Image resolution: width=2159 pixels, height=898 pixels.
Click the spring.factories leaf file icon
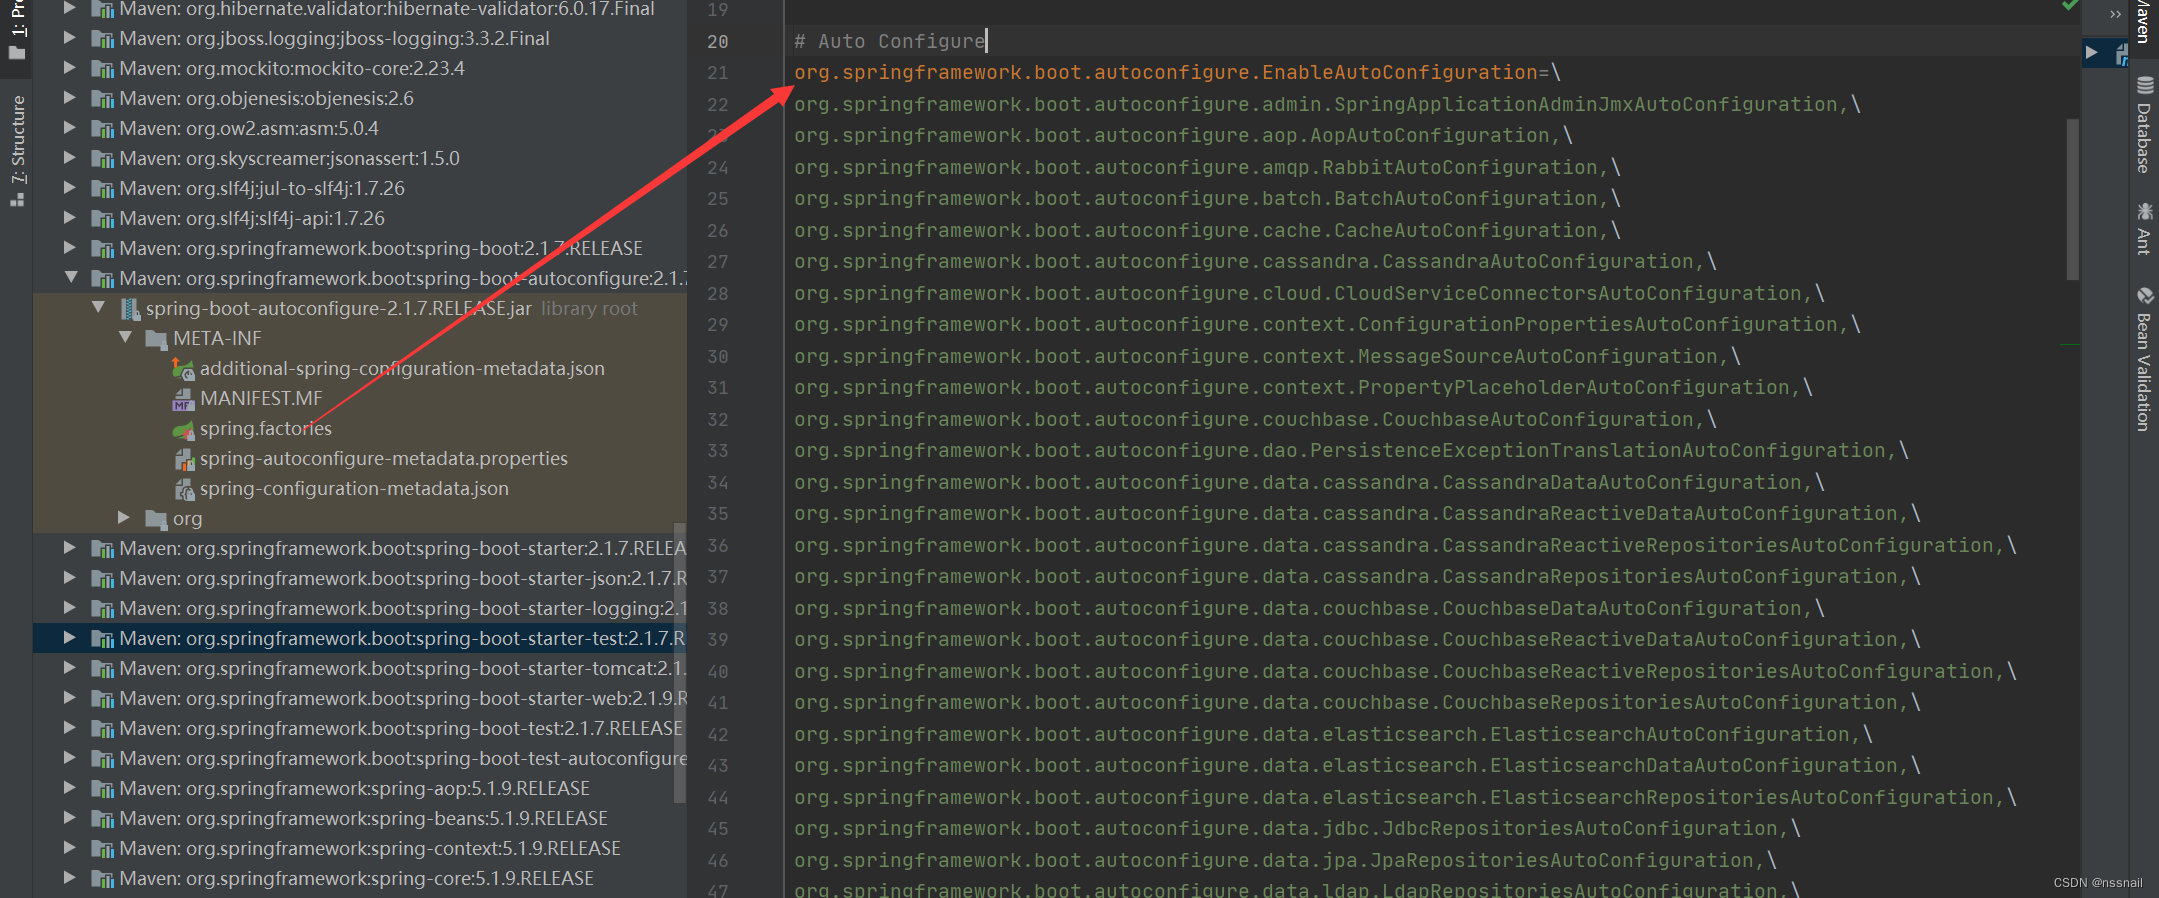pos(183,429)
